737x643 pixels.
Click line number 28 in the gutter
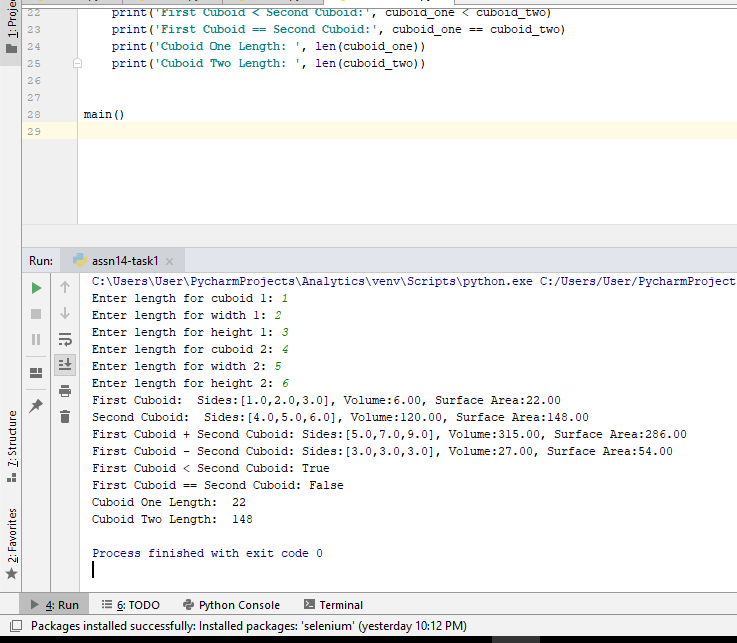[x=34, y=114]
